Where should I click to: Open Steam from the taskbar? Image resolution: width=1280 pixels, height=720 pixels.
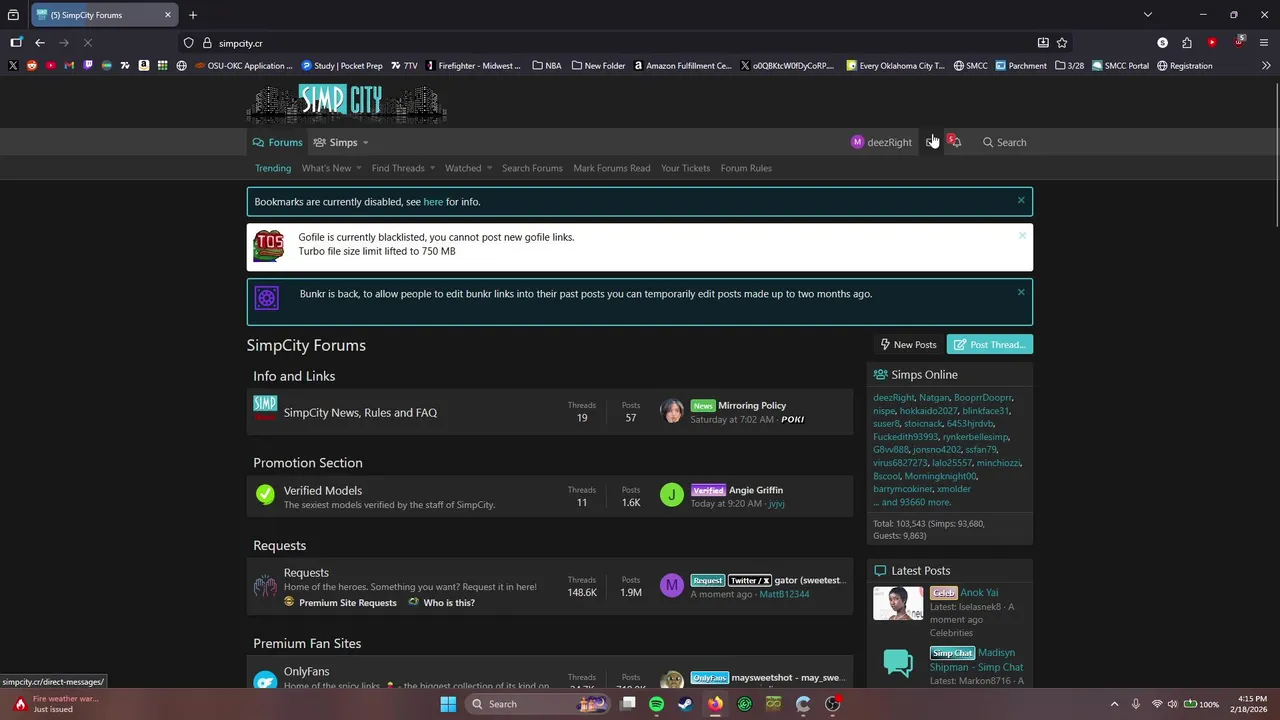tap(685, 704)
